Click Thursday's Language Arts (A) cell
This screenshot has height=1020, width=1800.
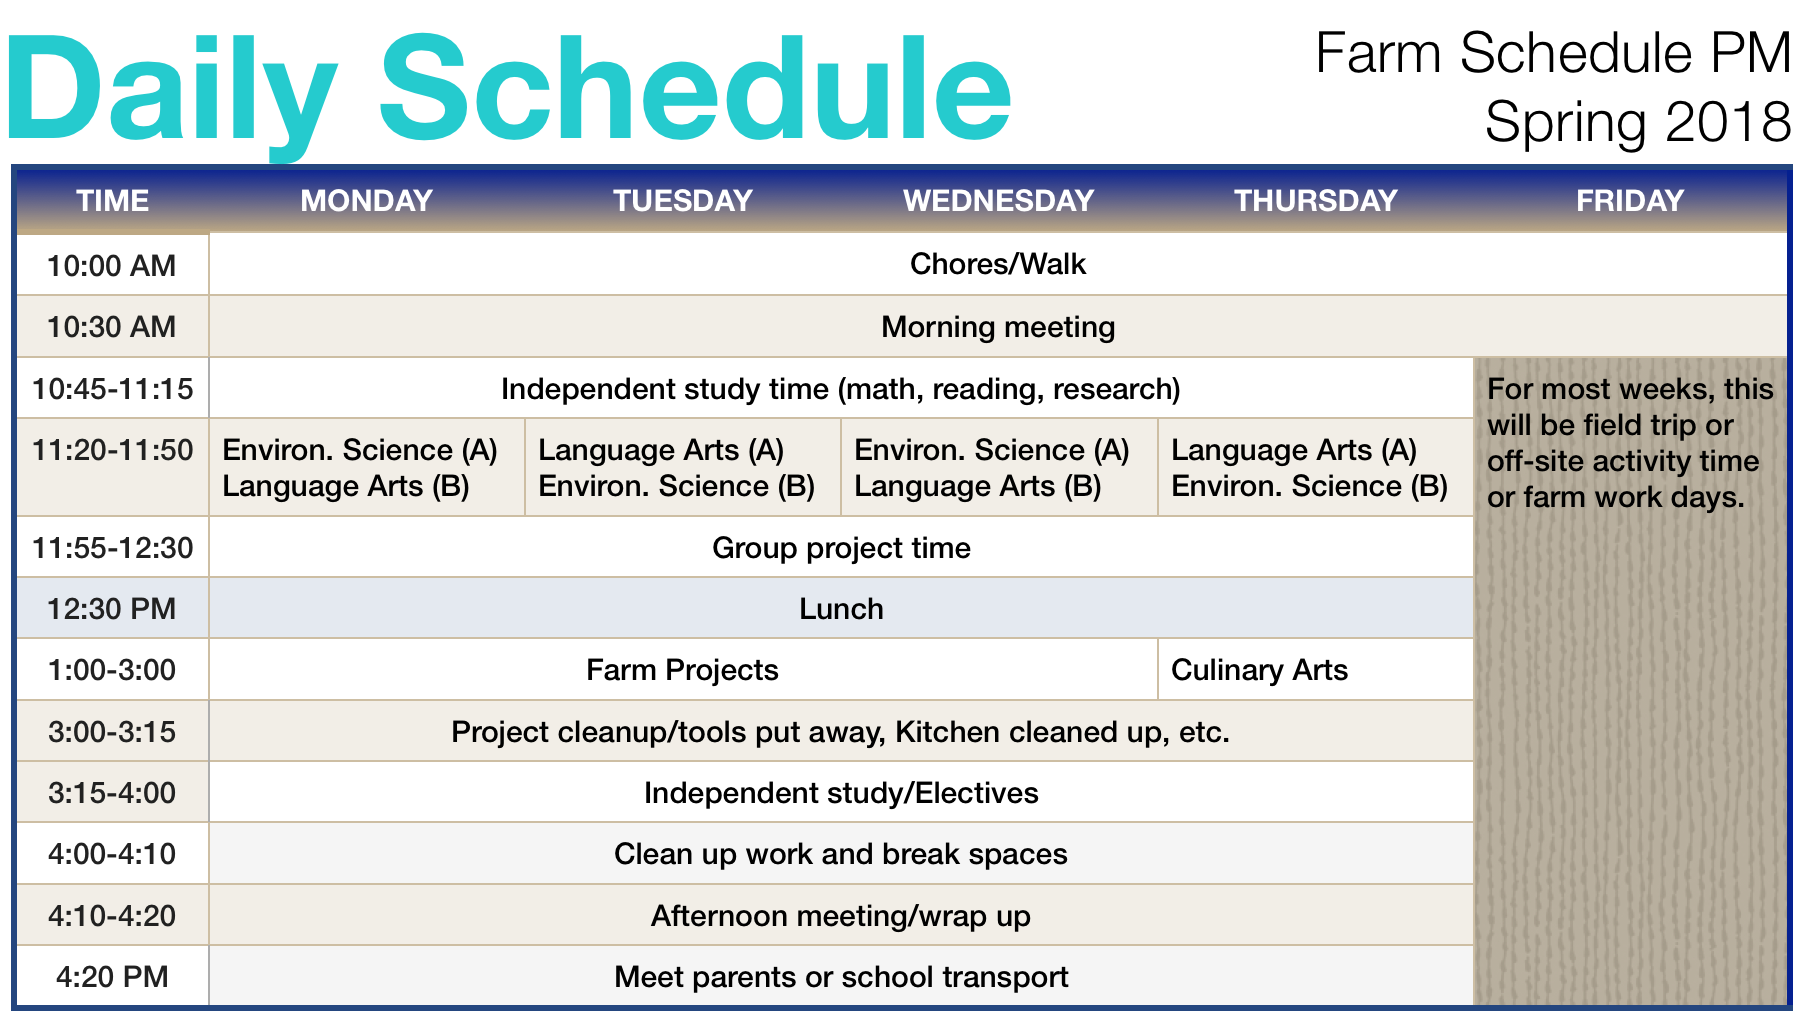click(x=1316, y=468)
